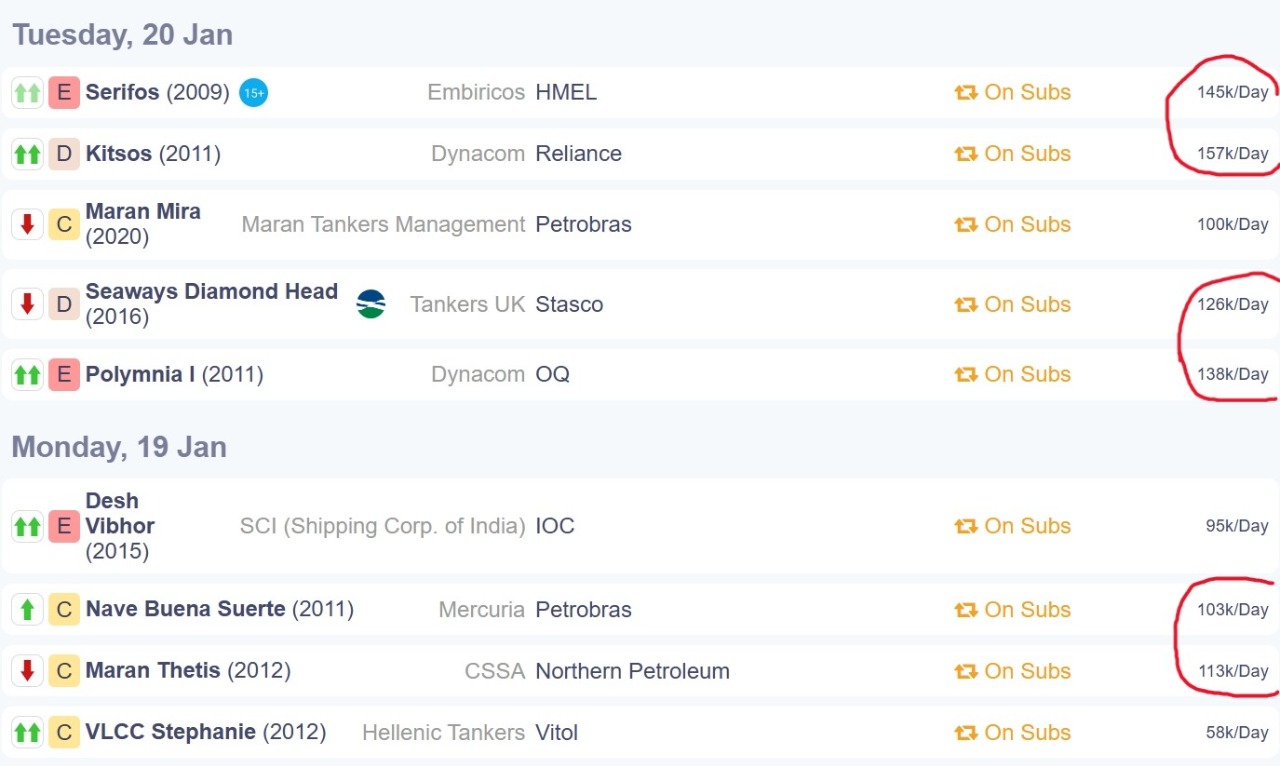This screenshot has width=1280, height=766.
Task: Click the Tuesday, 20 Jan date header
Action: pos(122,35)
